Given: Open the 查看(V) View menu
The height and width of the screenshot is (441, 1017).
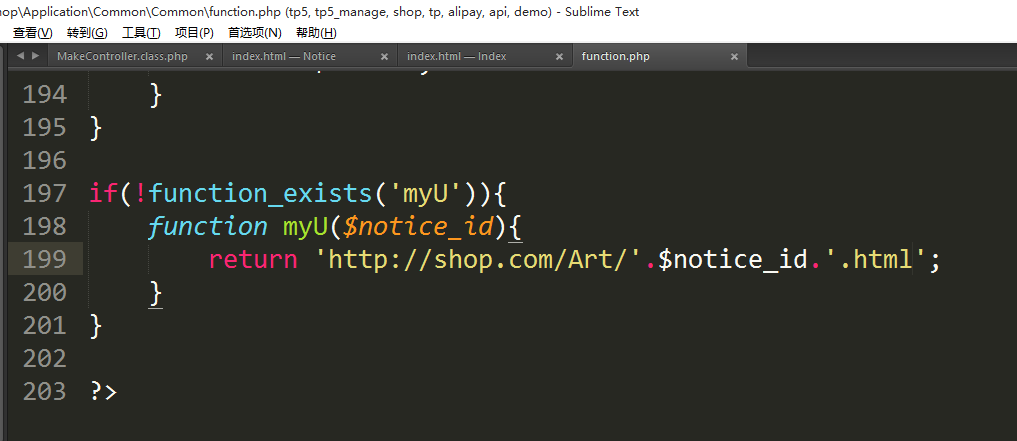Looking at the screenshot, I should pyautogui.click(x=32, y=33).
